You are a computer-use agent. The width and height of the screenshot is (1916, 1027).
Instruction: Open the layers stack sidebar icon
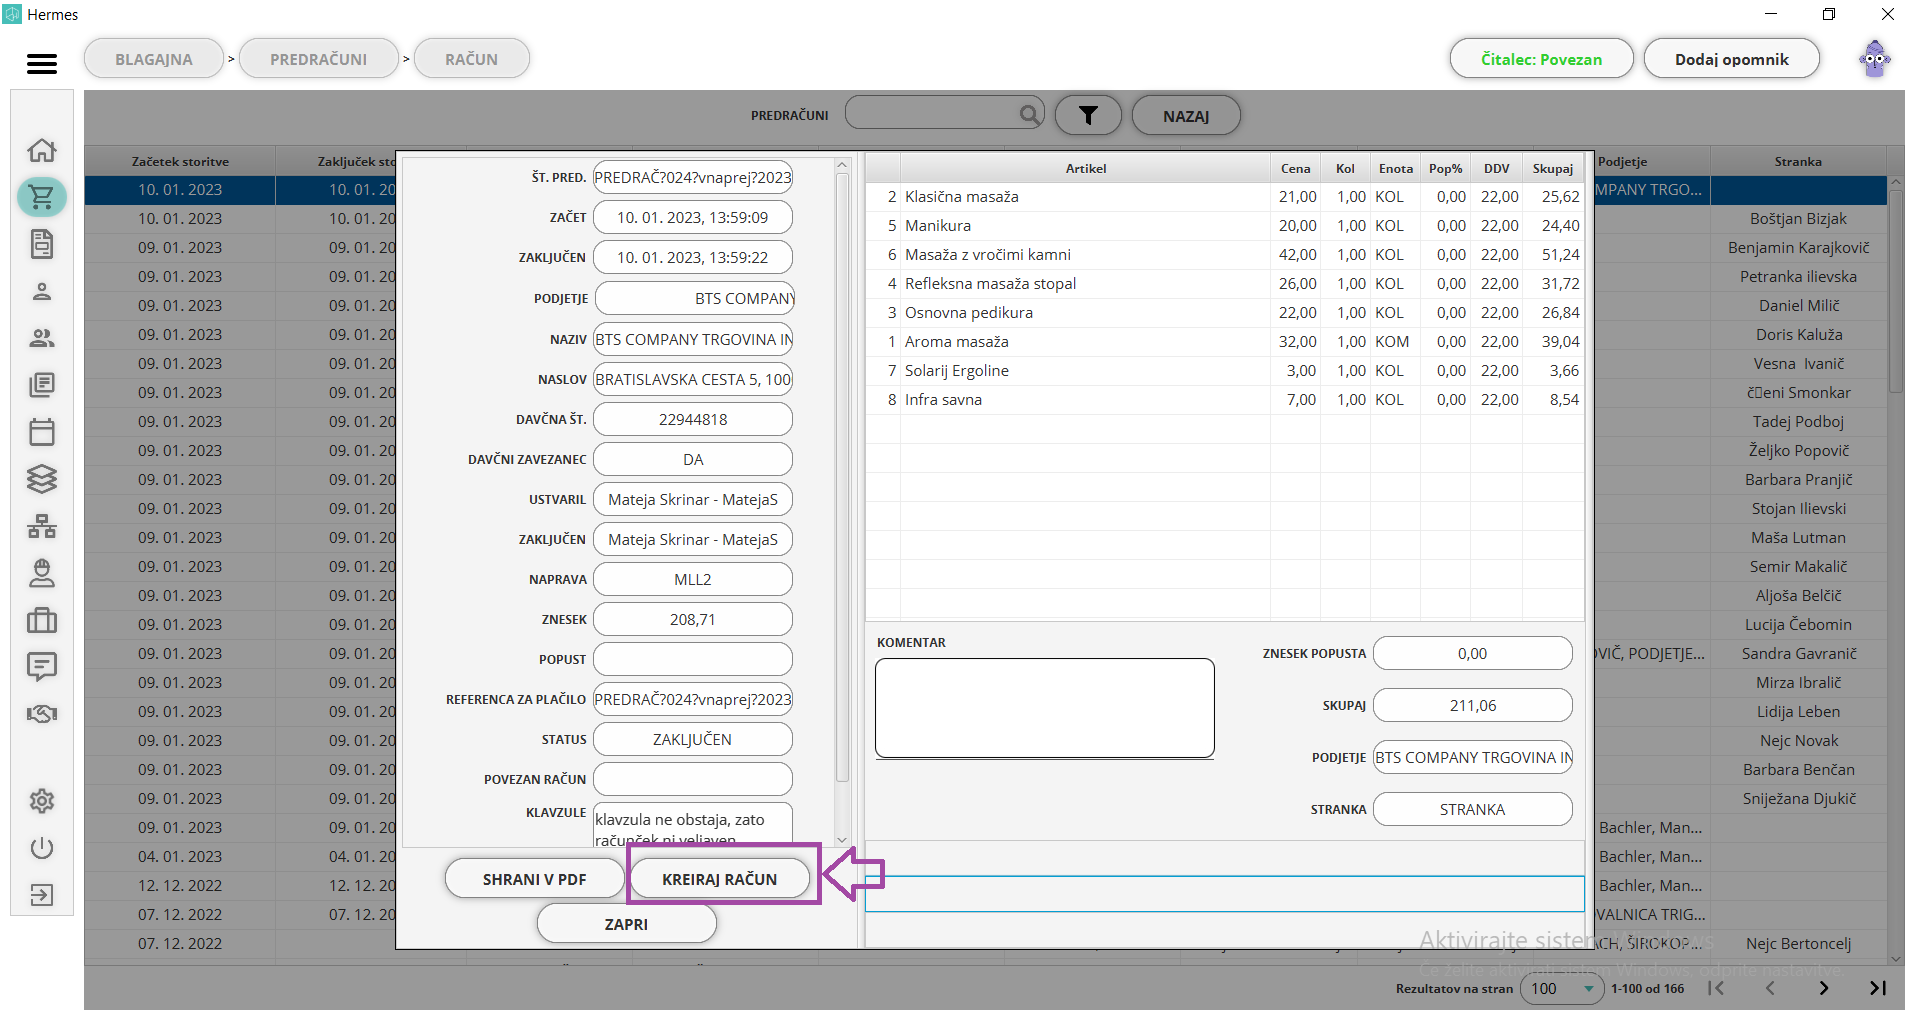pyautogui.click(x=42, y=479)
